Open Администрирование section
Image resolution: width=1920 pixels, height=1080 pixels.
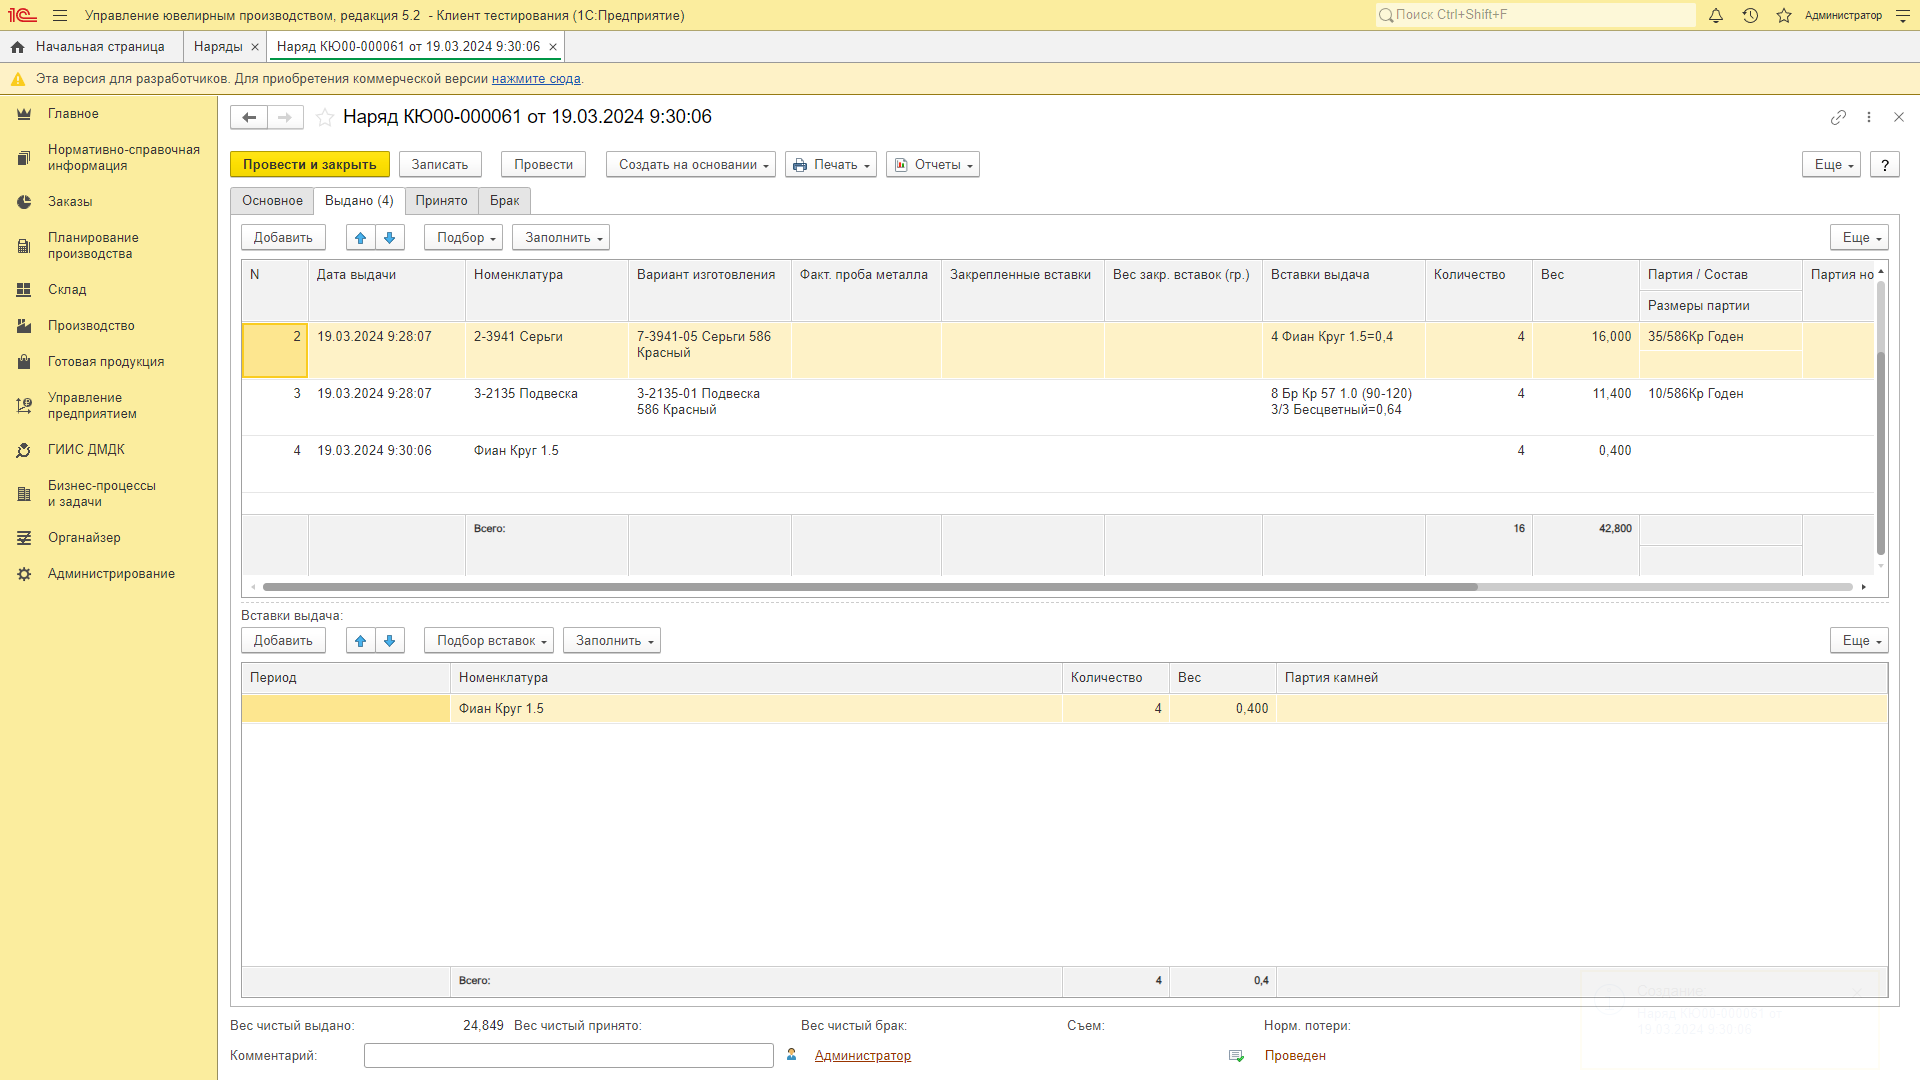[111, 574]
